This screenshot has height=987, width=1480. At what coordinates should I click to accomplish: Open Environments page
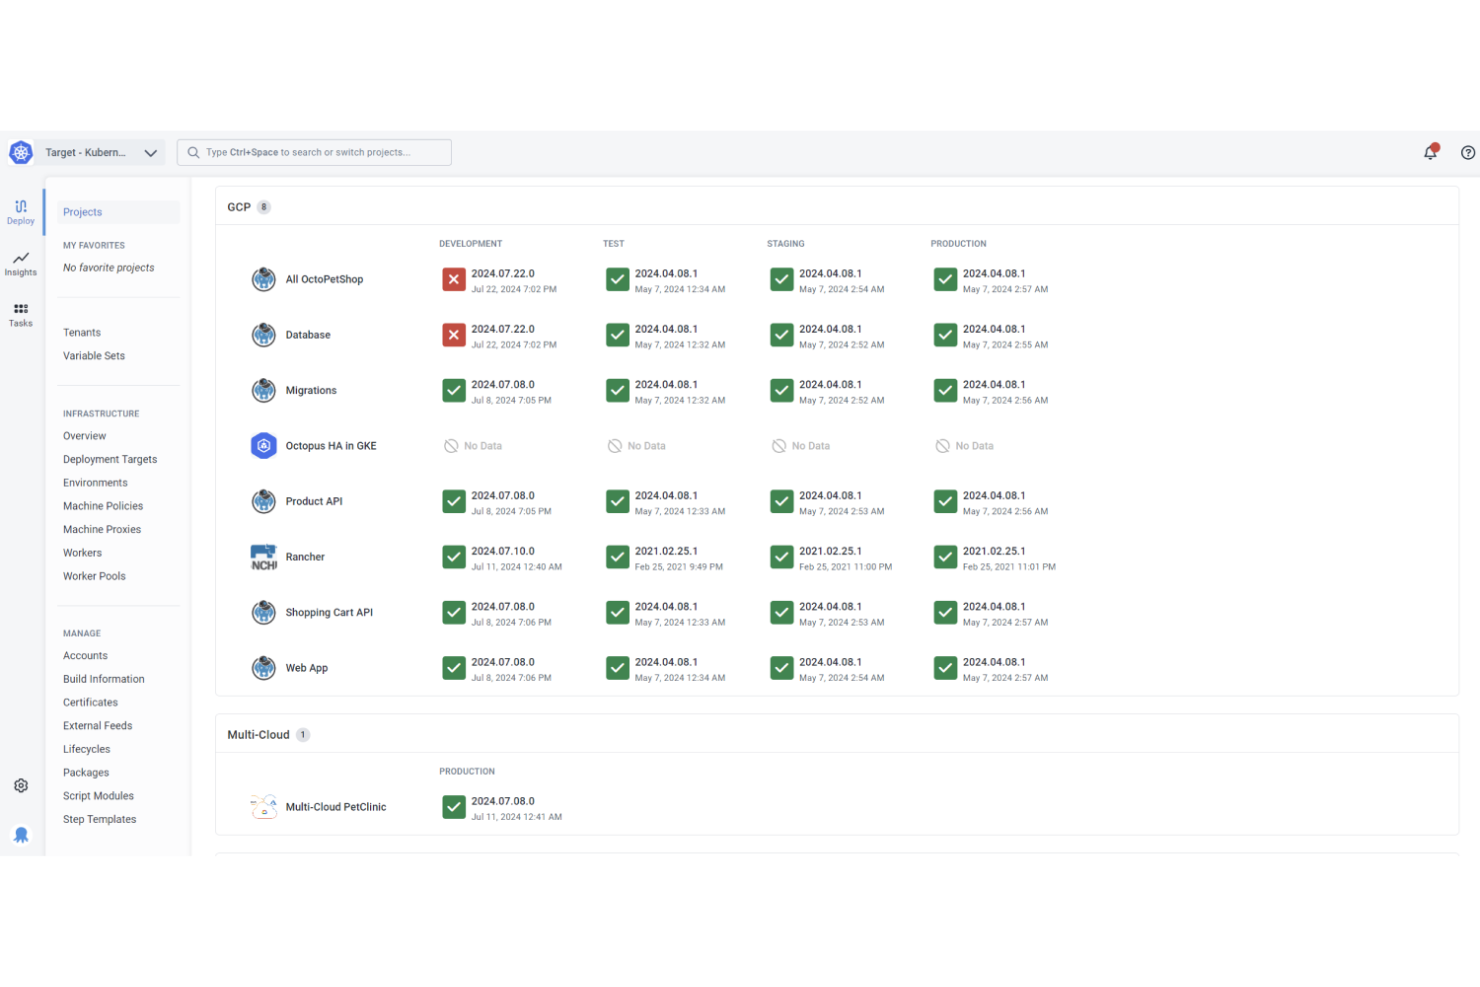tap(95, 483)
